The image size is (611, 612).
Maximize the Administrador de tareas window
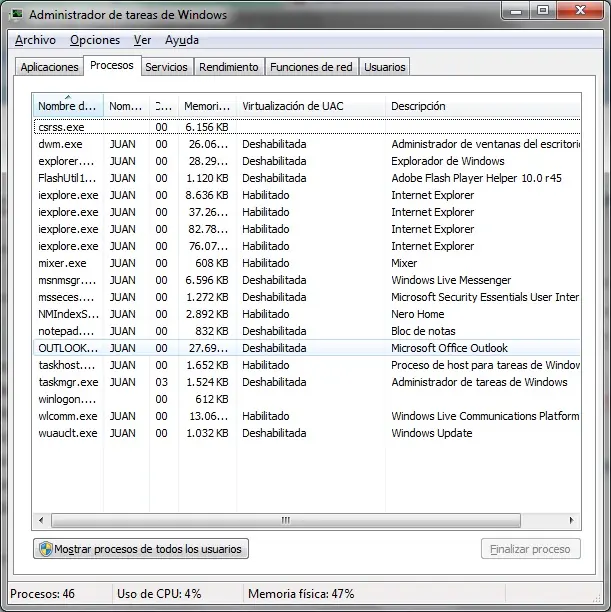[543, 11]
